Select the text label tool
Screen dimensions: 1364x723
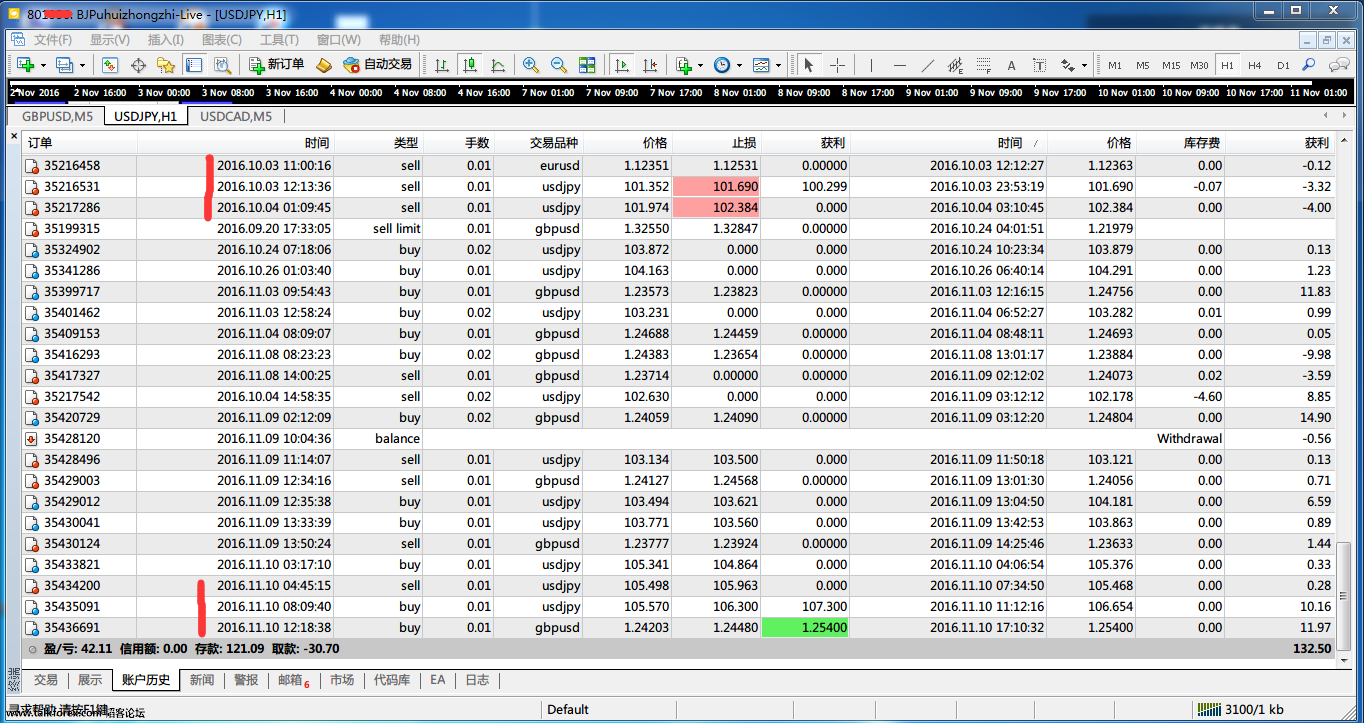(x=1039, y=65)
